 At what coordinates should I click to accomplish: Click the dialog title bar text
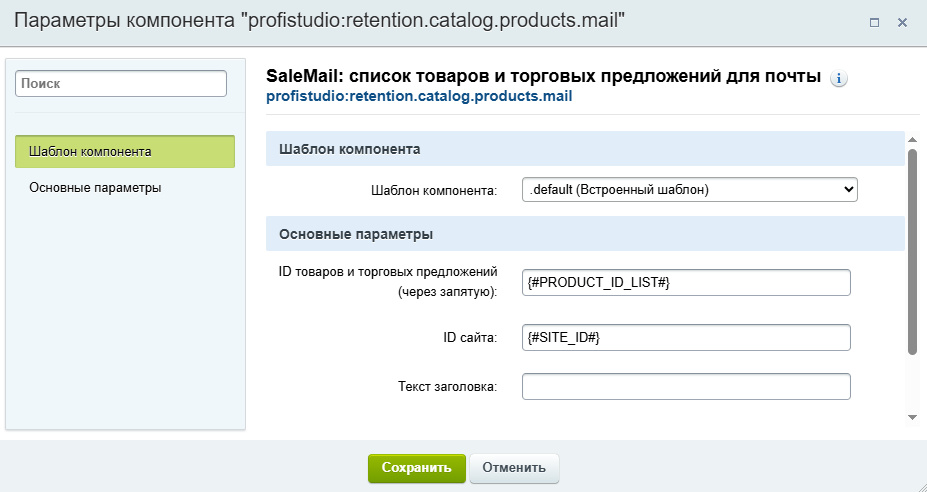point(320,22)
